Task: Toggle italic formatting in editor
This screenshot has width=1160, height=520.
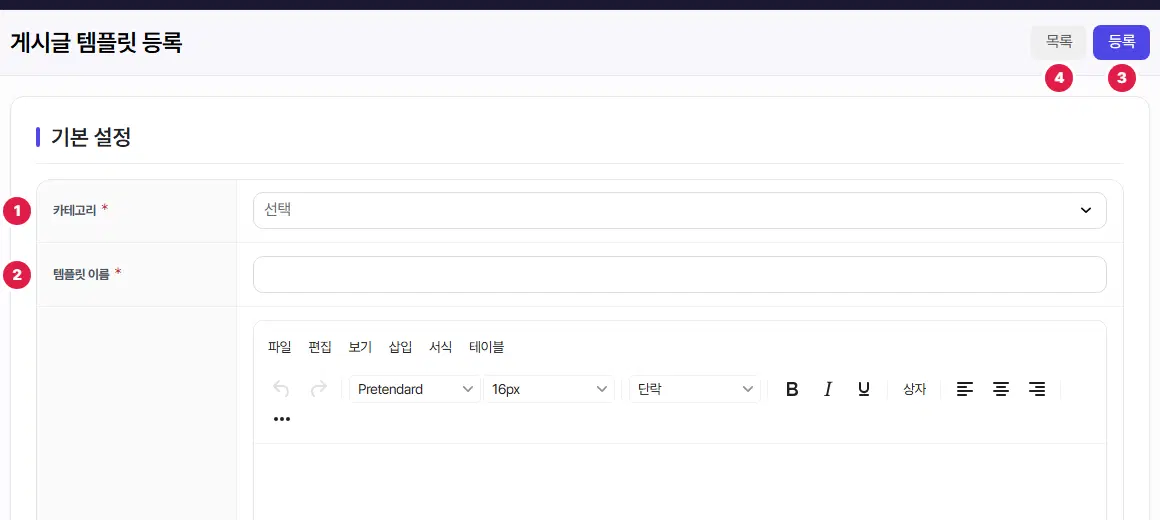Action: [828, 389]
